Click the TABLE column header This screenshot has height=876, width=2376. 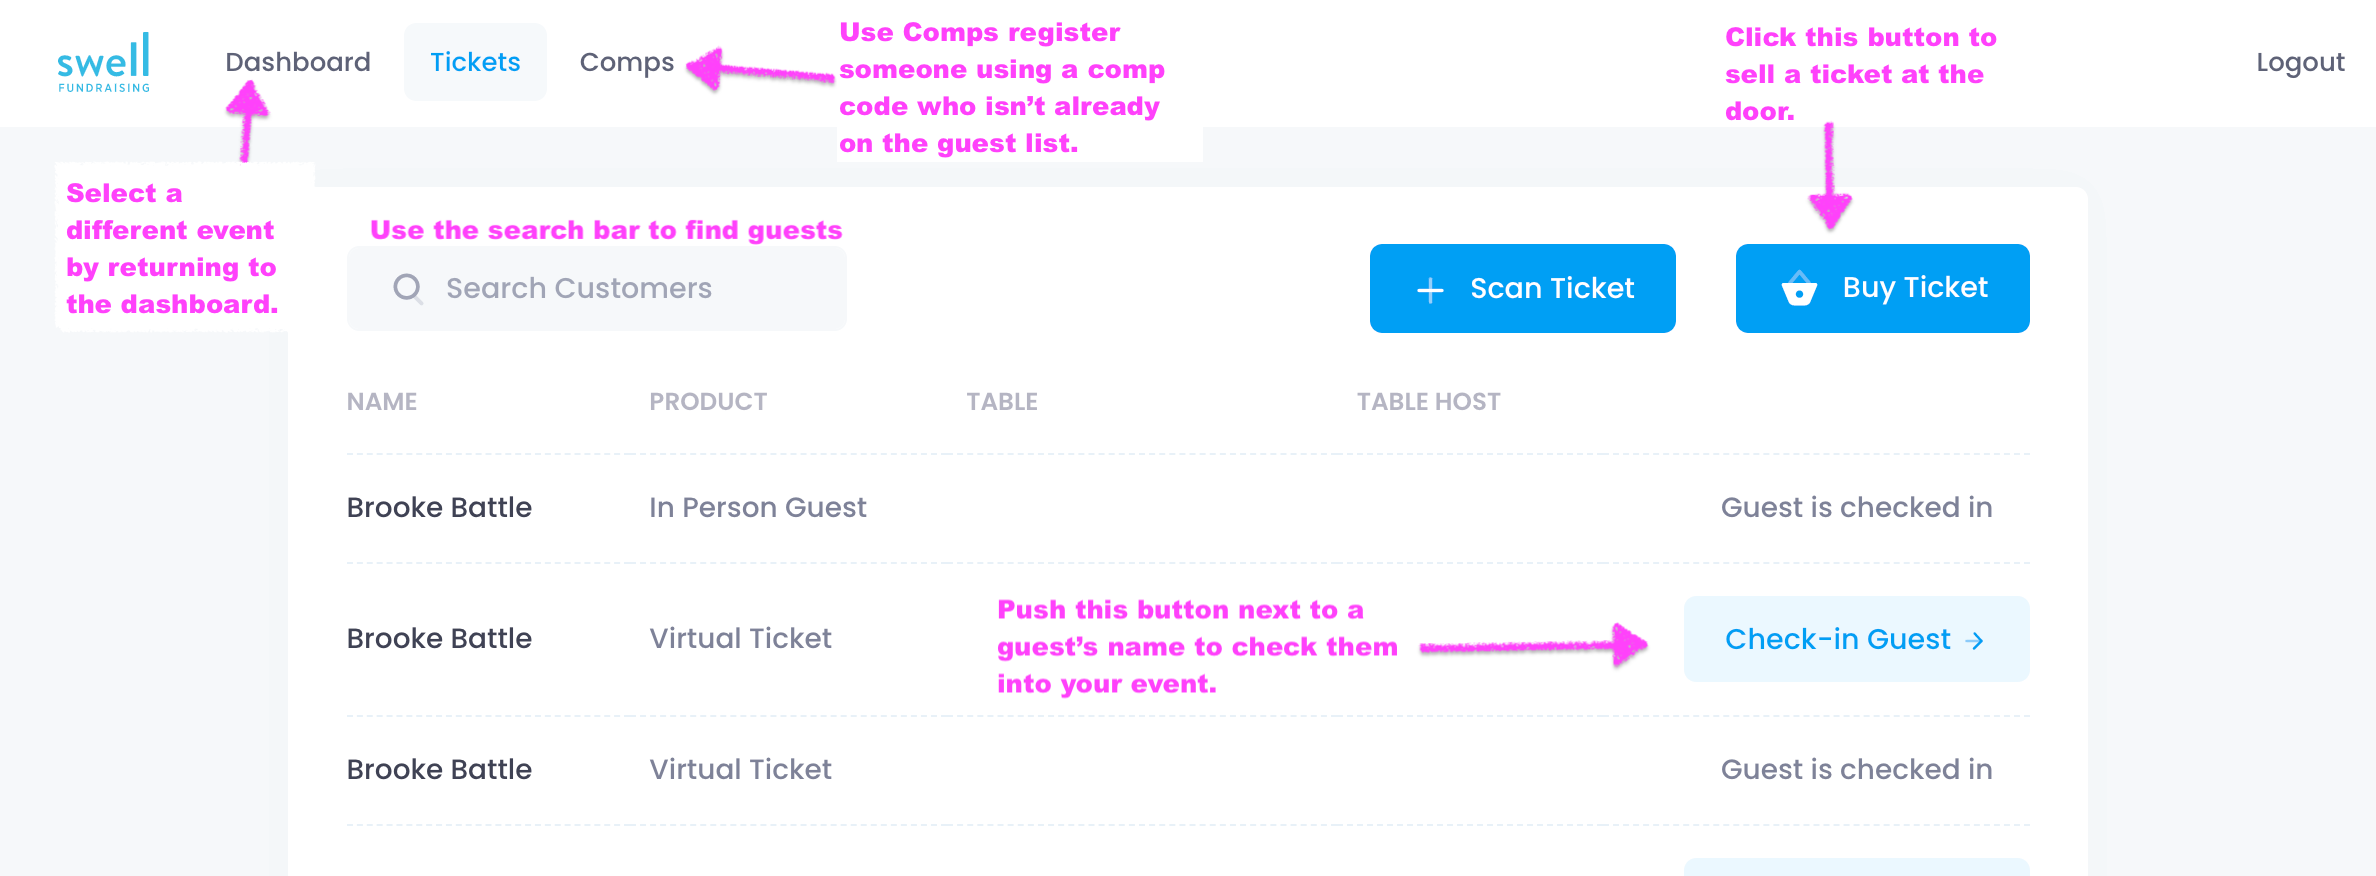point(1001,402)
